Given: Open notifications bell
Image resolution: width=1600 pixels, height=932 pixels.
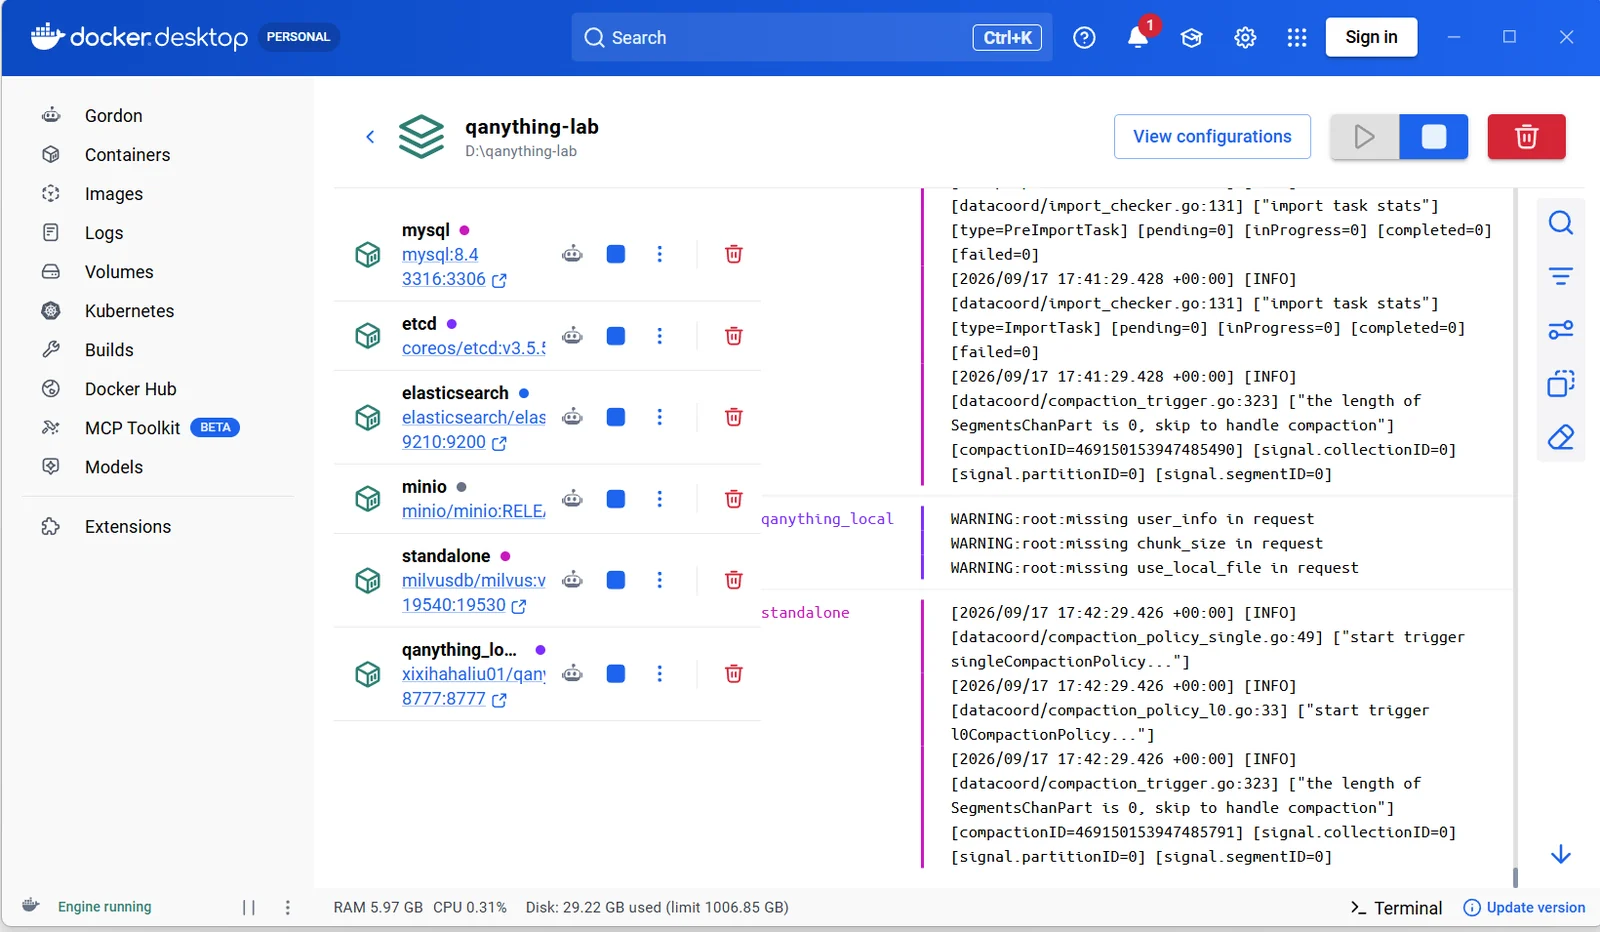Looking at the screenshot, I should pyautogui.click(x=1138, y=38).
